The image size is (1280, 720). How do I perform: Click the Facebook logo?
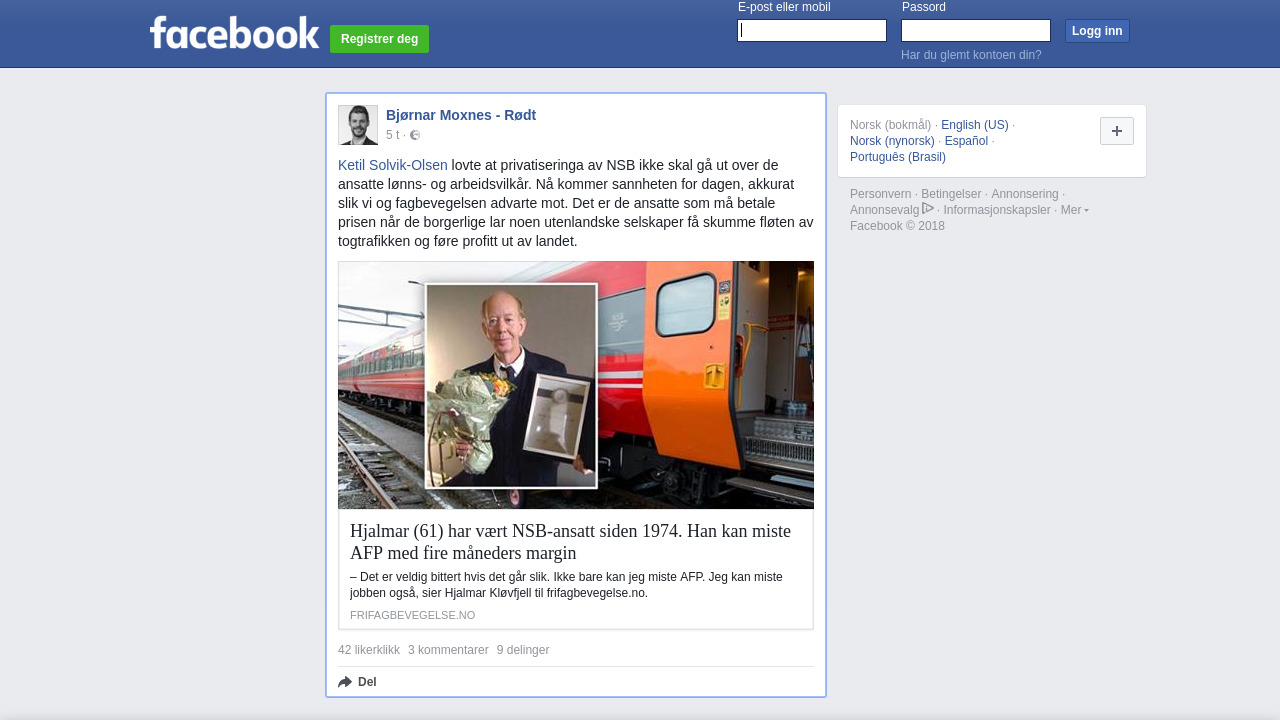[x=234, y=32]
